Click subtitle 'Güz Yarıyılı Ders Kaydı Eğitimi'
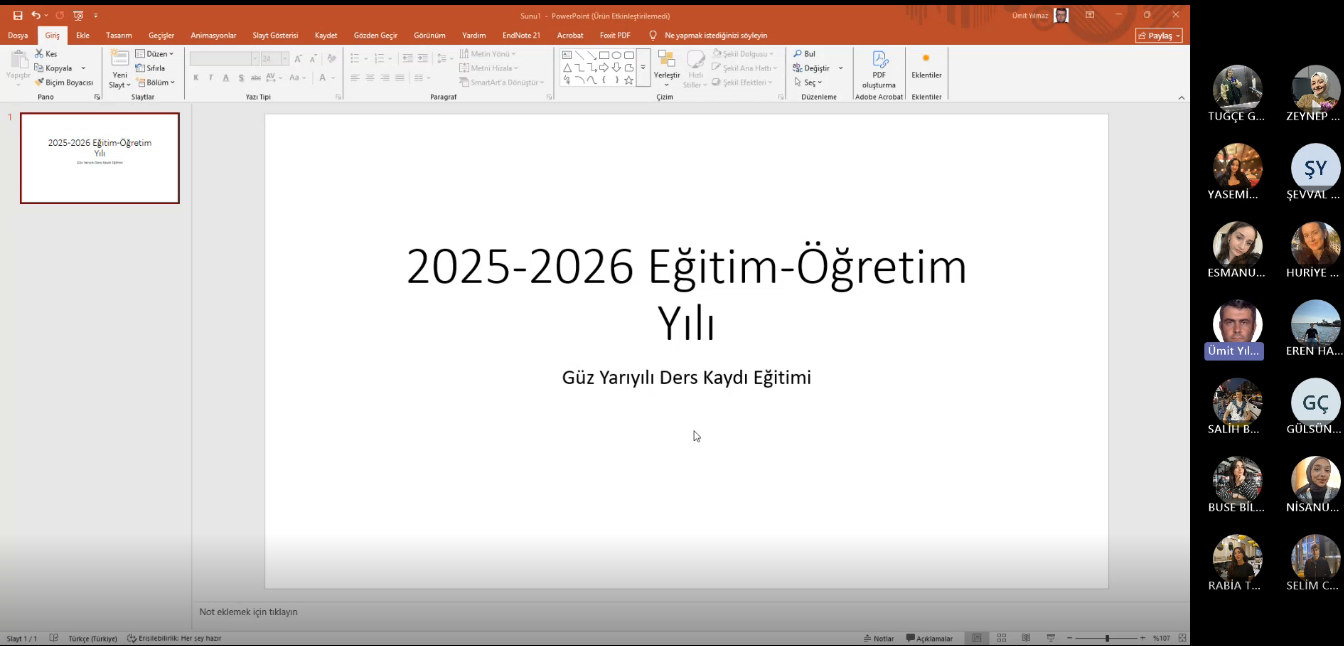The width and height of the screenshot is (1344, 646). (686, 378)
